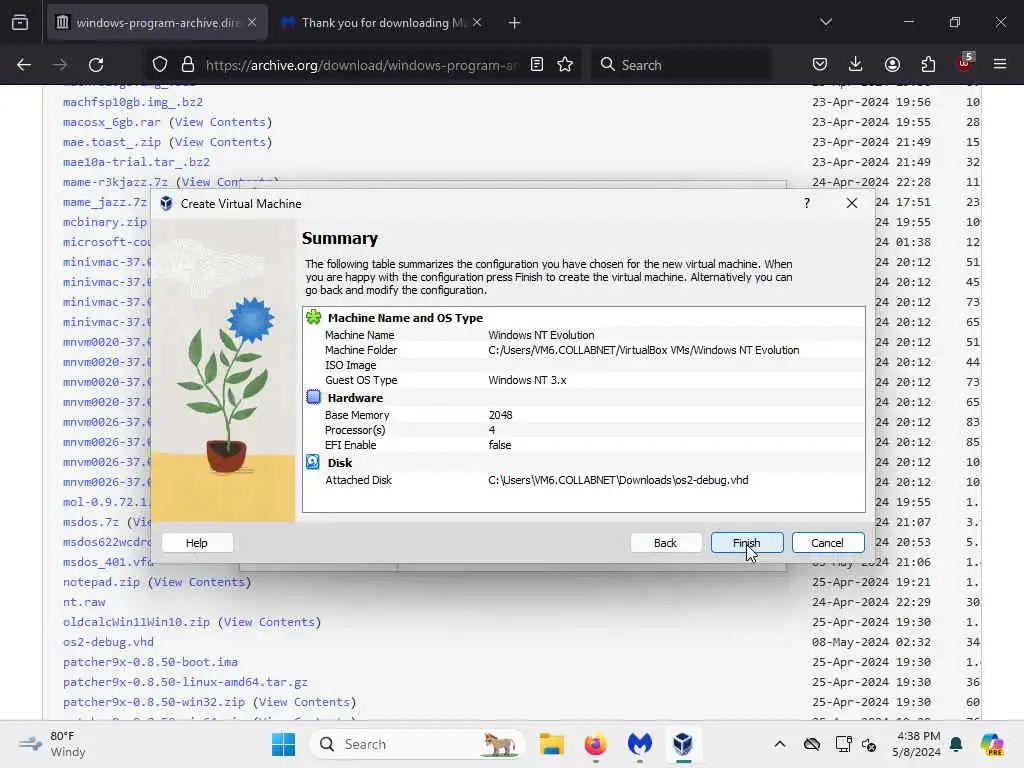Open the Downloads panel
Viewport: 1024px width, 768px height.
click(856, 65)
